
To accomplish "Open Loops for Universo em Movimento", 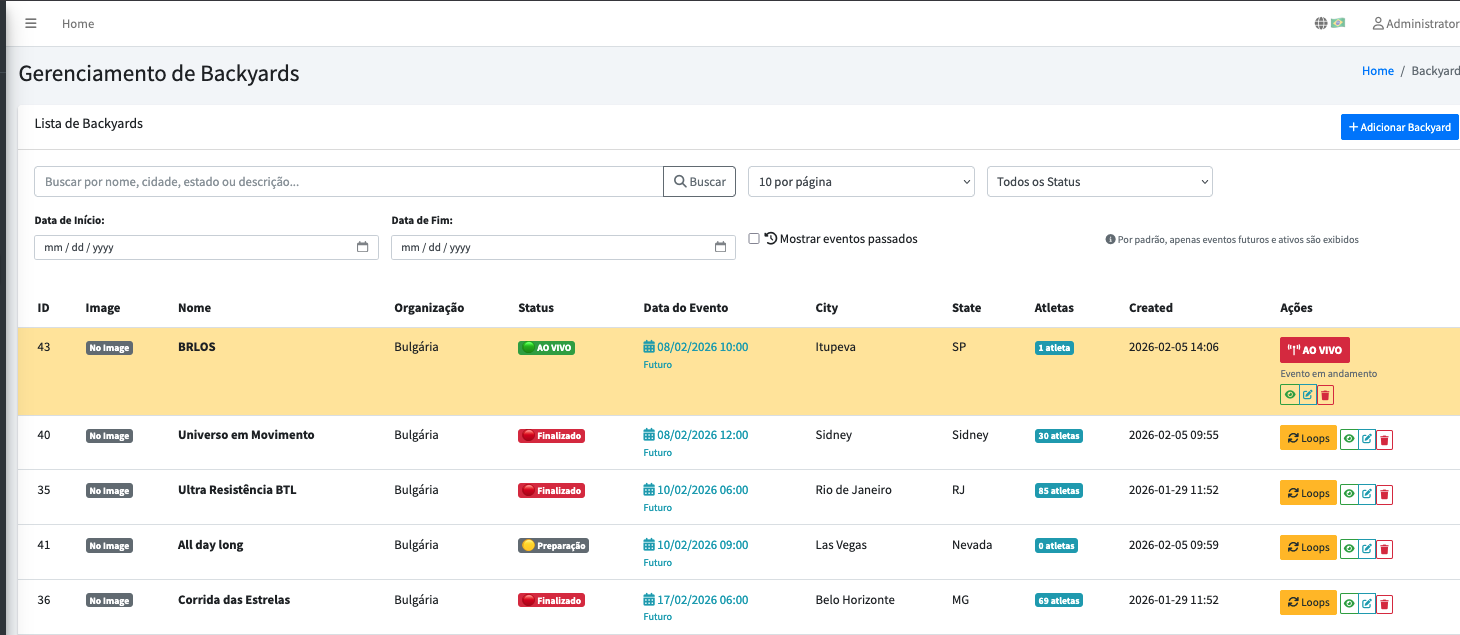I will [1308, 438].
